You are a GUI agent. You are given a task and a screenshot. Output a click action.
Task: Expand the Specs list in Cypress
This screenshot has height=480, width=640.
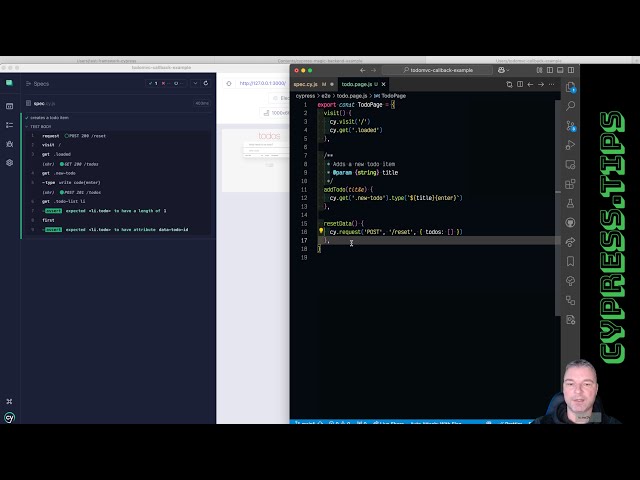point(38,84)
